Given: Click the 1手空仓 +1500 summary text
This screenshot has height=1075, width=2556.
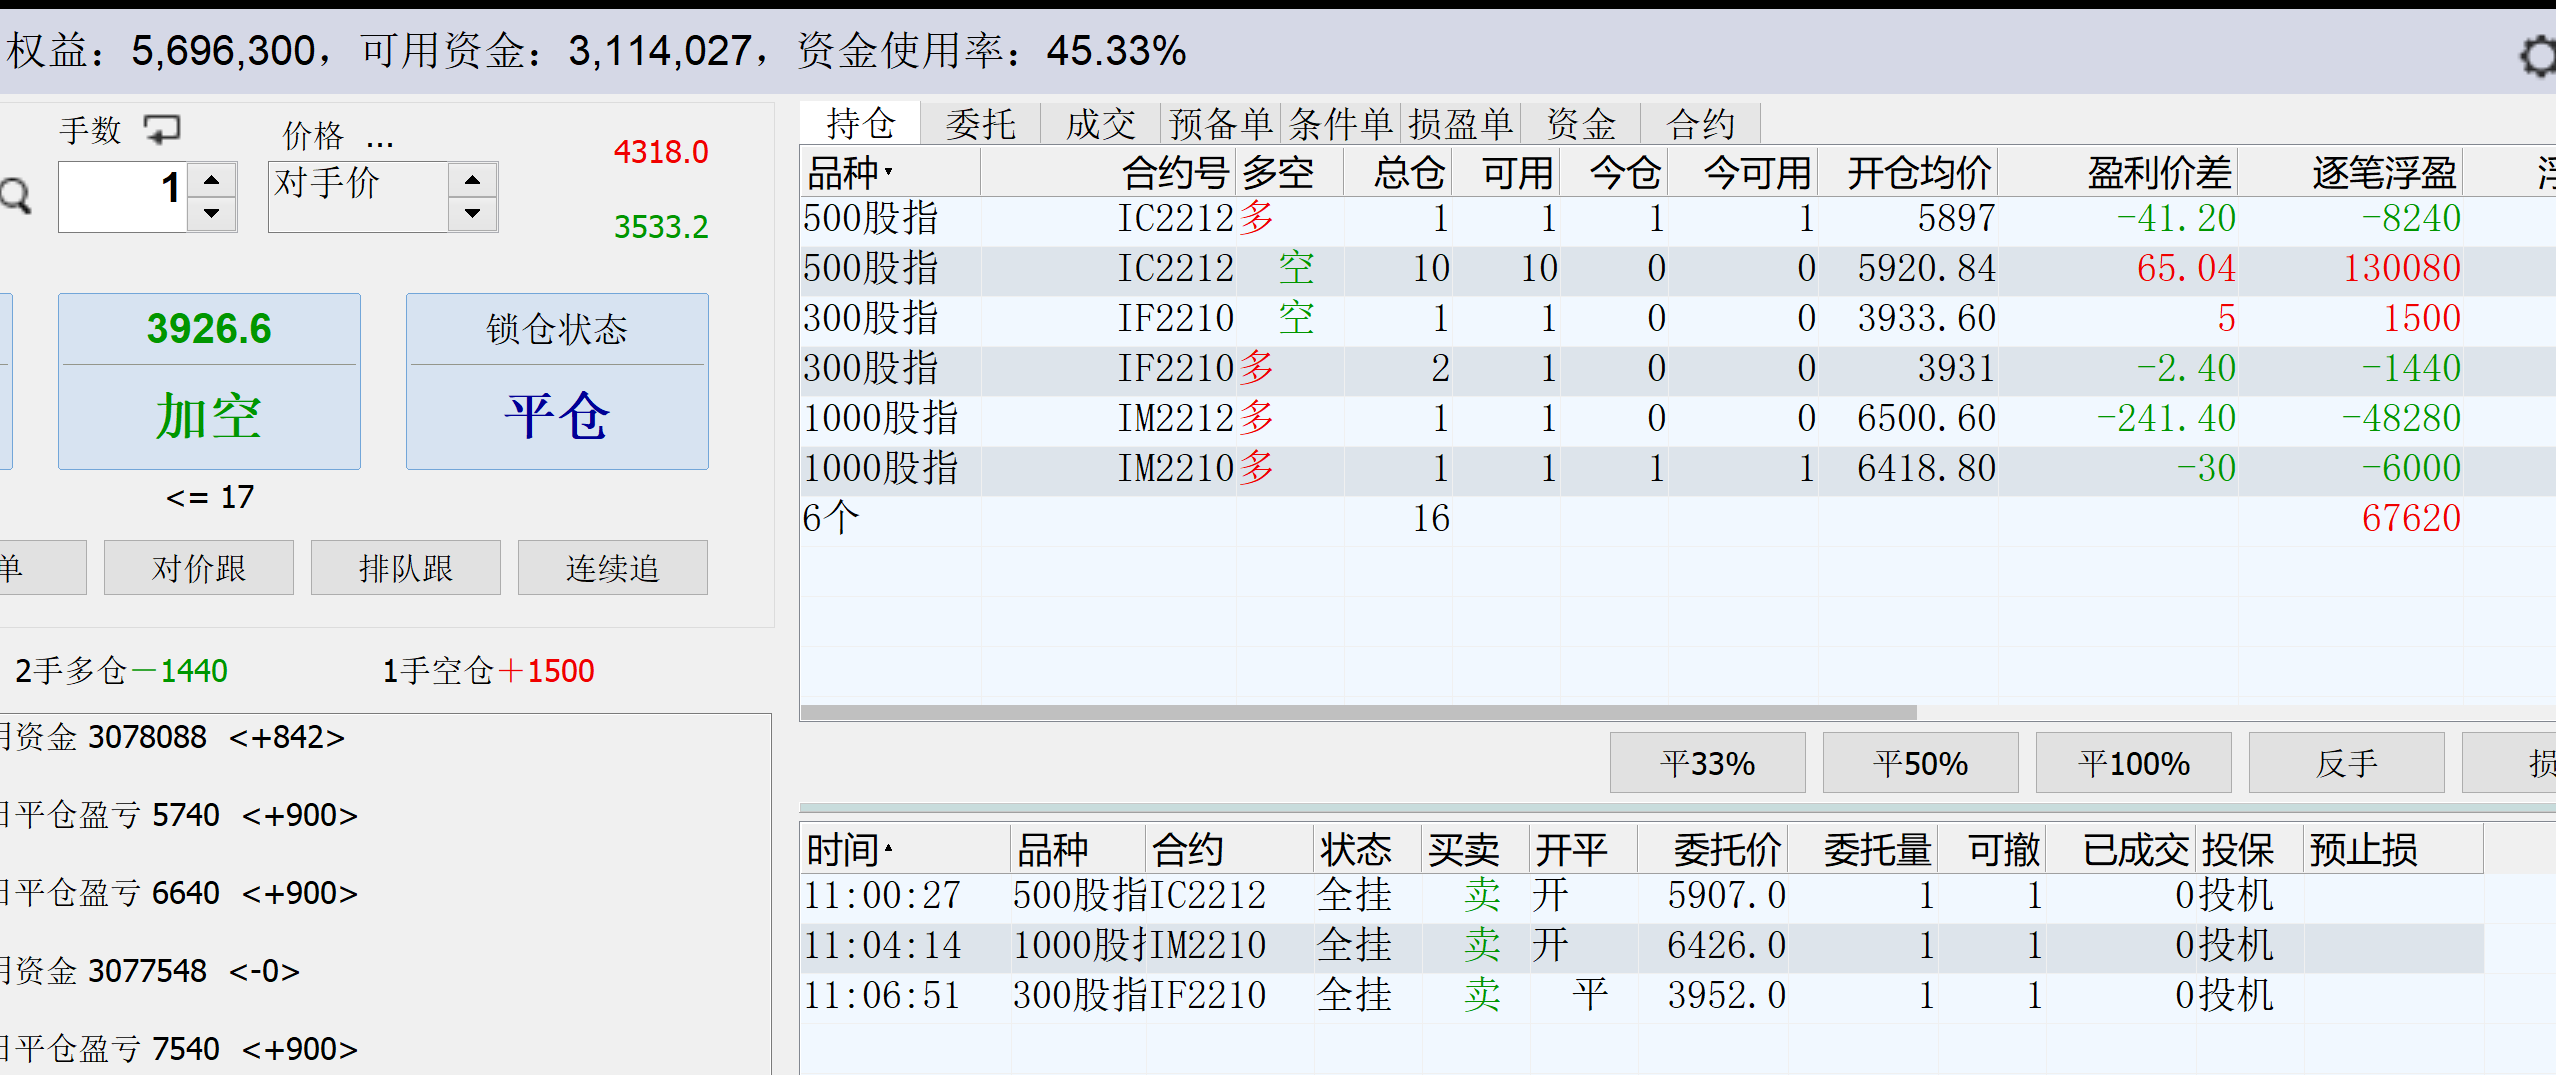Looking at the screenshot, I should (489, 670).
